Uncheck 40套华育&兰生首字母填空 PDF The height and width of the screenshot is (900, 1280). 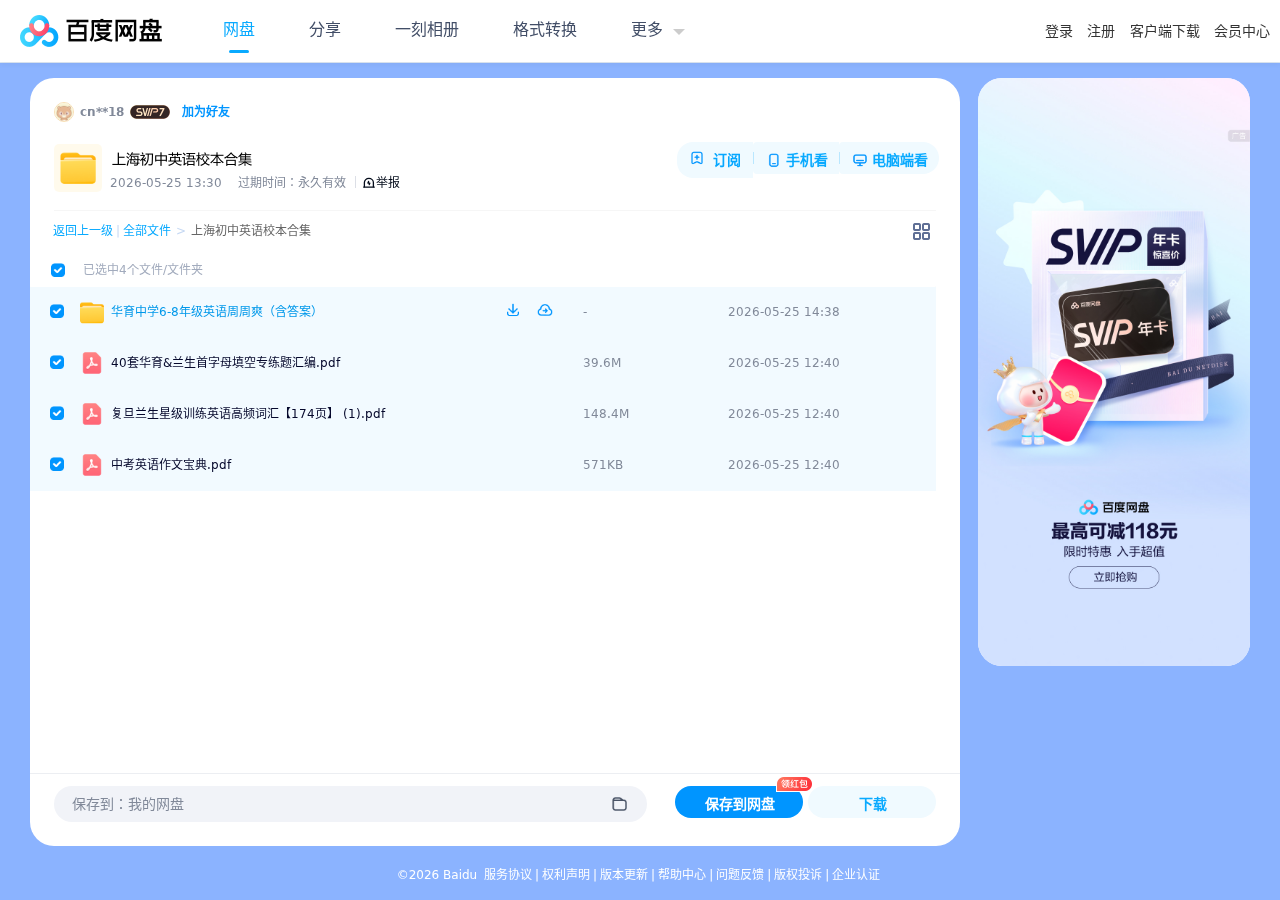pos(57,362)
